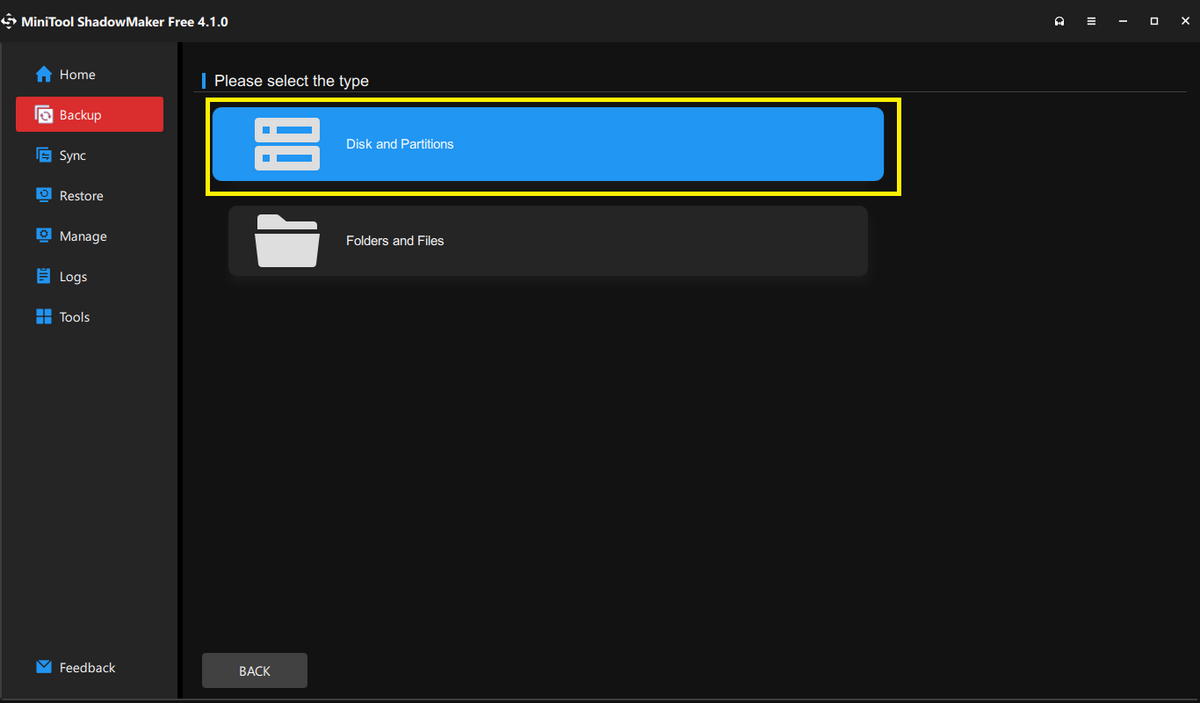Open the Restore section
Image resolution: width=1200 pixels, height=703 pixels.
(x=69, y=196)
